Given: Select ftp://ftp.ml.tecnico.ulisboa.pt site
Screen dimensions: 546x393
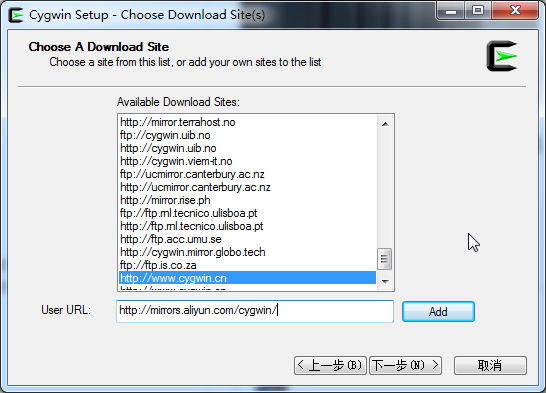Looking at the screenshot, I should 247,213.
